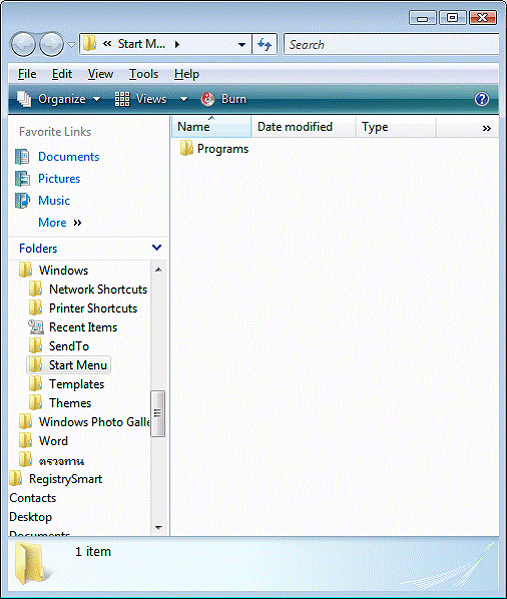The image size is (507, 599).
Task: Select Contacts in folder tree
Action: (x=33, y=498)
